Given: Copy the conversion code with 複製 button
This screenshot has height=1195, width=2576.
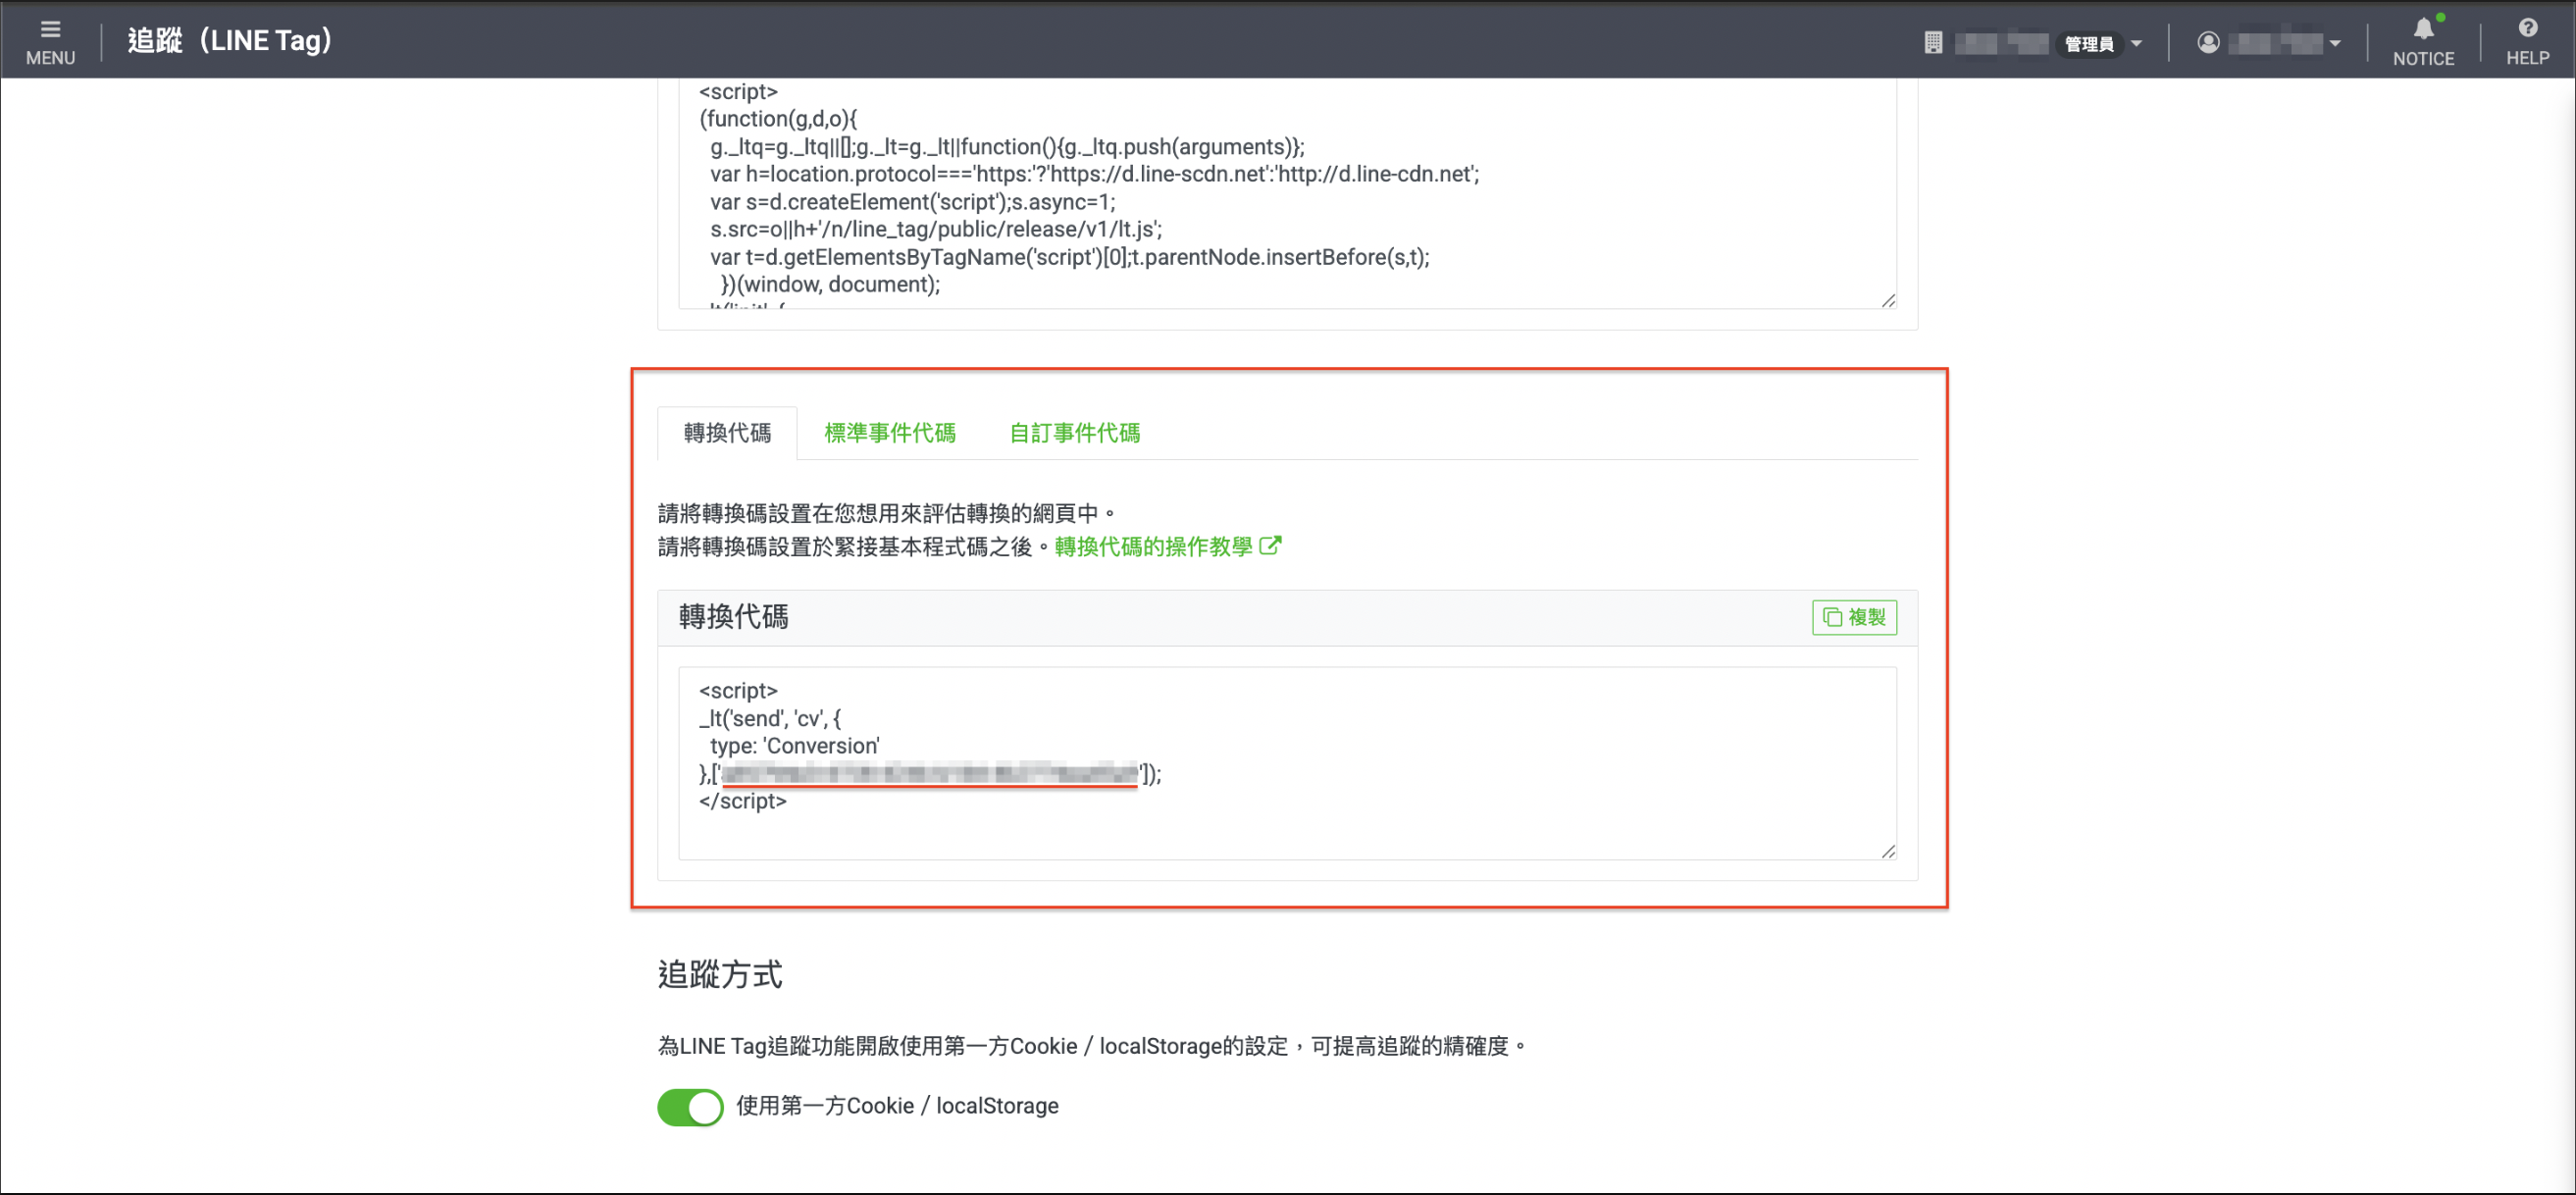Looking at the screenshot, I should [1853, 617].
